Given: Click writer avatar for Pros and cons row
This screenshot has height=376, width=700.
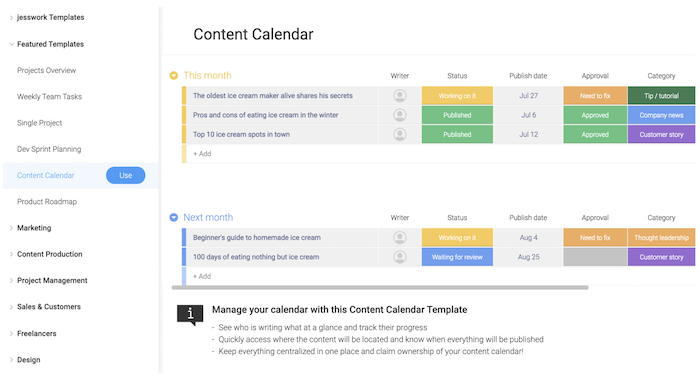Looking at the screenshot, I should pos(400,115).
